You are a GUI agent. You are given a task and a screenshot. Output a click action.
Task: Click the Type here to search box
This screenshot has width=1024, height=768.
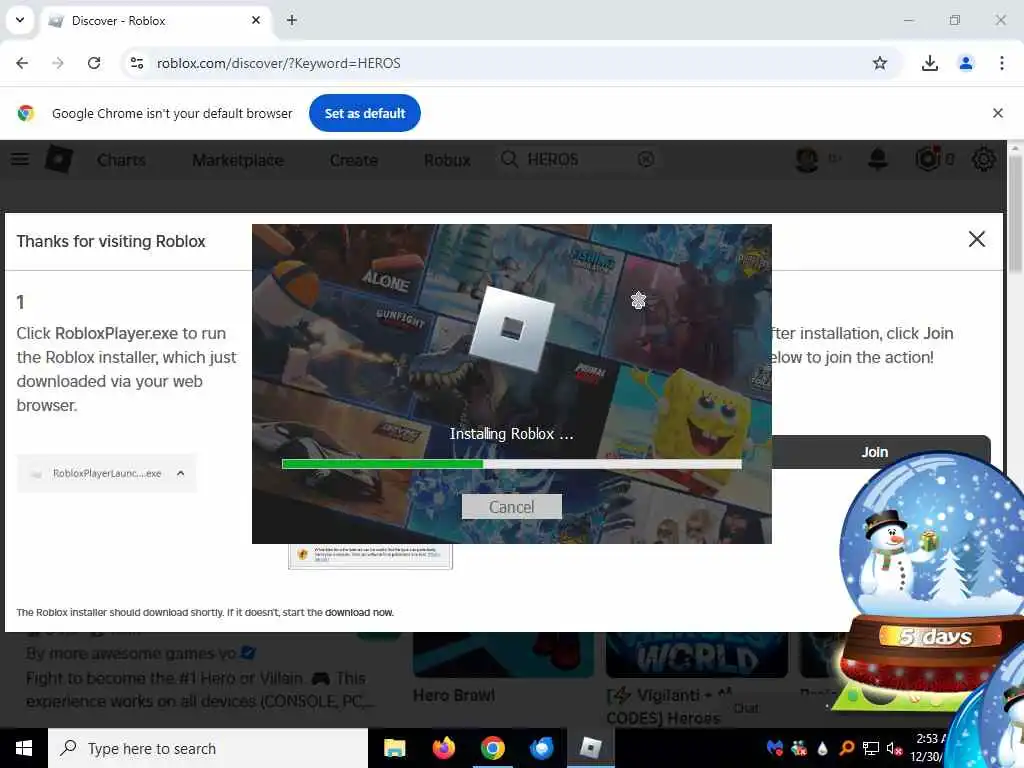click(x=208, y=748)
